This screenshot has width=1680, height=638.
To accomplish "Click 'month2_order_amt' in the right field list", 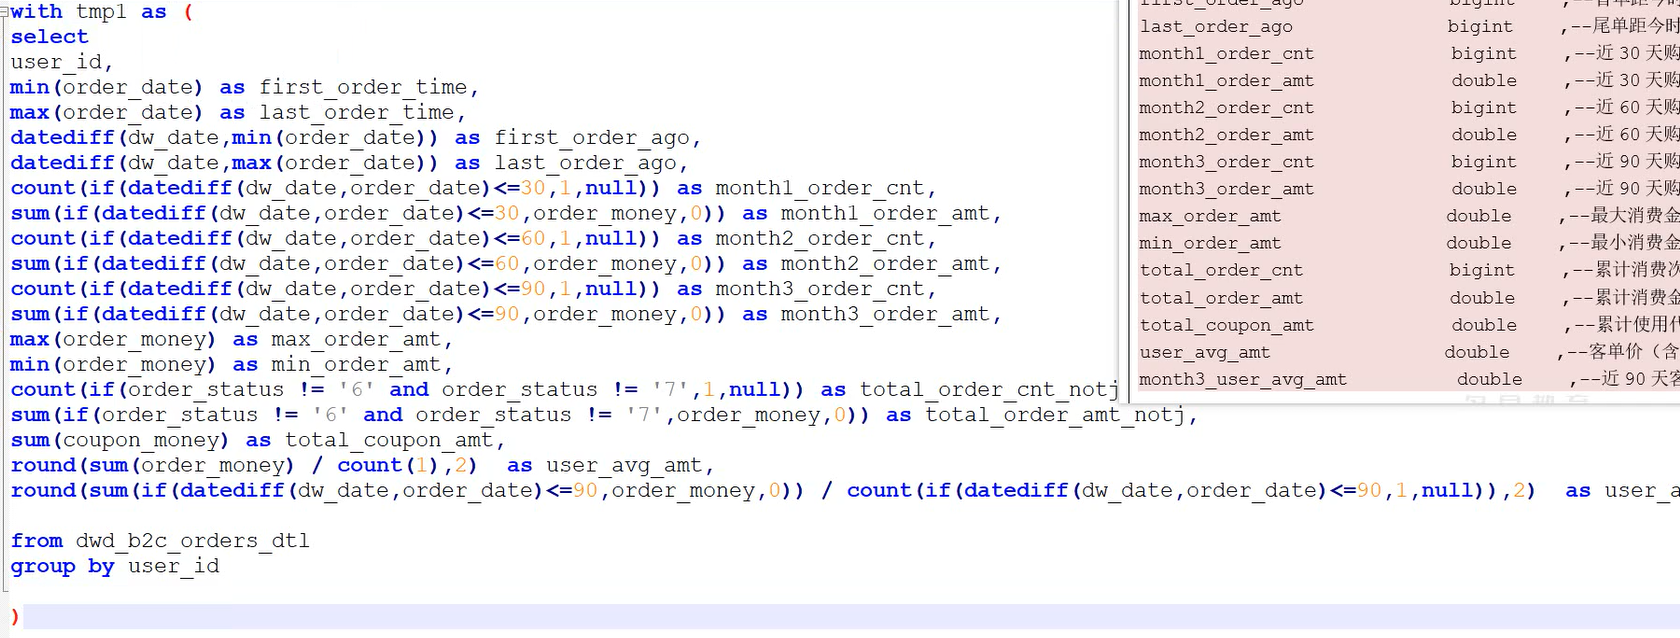I will [x=1226, y=135].
